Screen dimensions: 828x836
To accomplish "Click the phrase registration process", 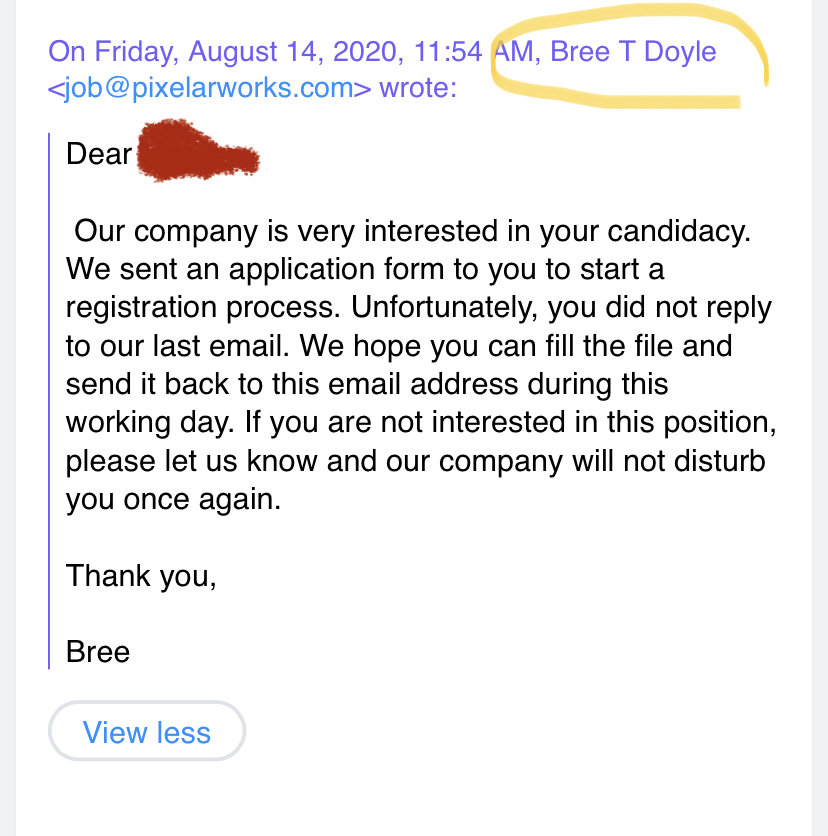I will (203, 308).
